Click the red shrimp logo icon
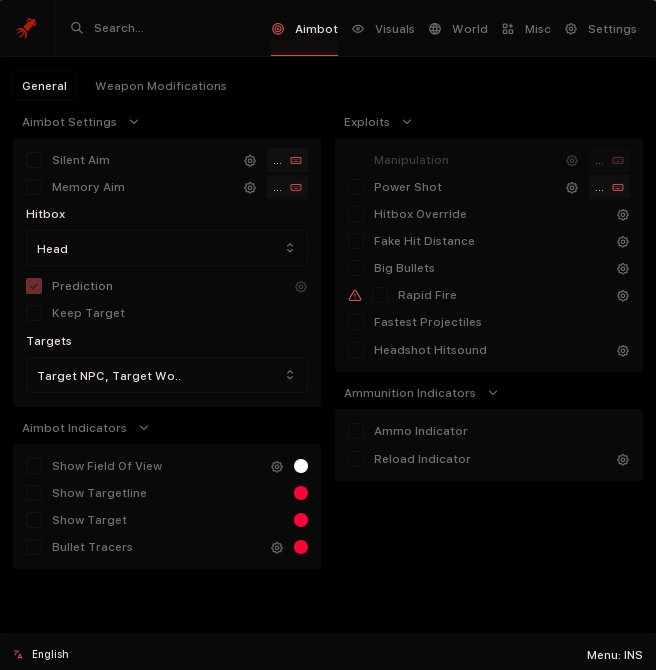656x670 pixels. (26, 28)
